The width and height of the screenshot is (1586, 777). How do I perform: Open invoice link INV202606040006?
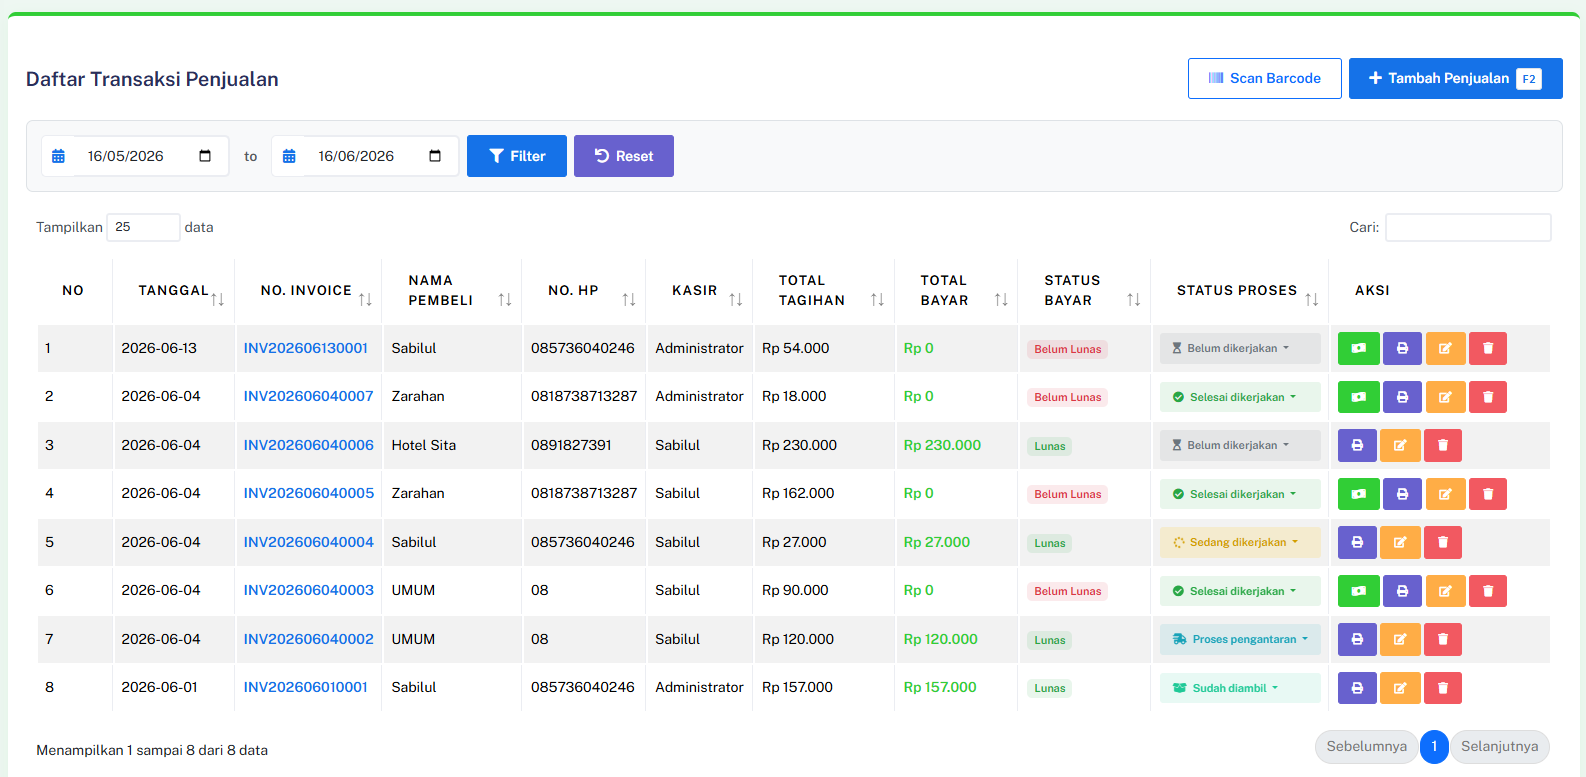pyautogui.click(x=309, y=445)
